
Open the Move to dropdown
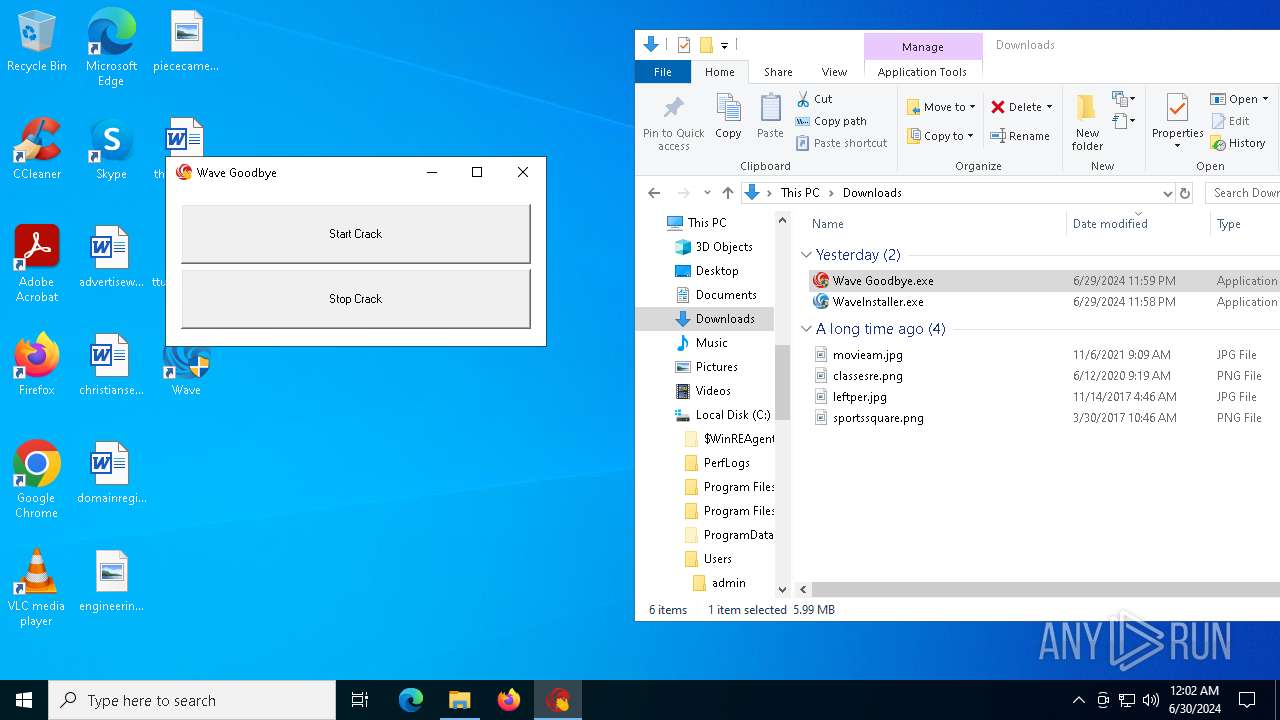[x=941, y=107]
